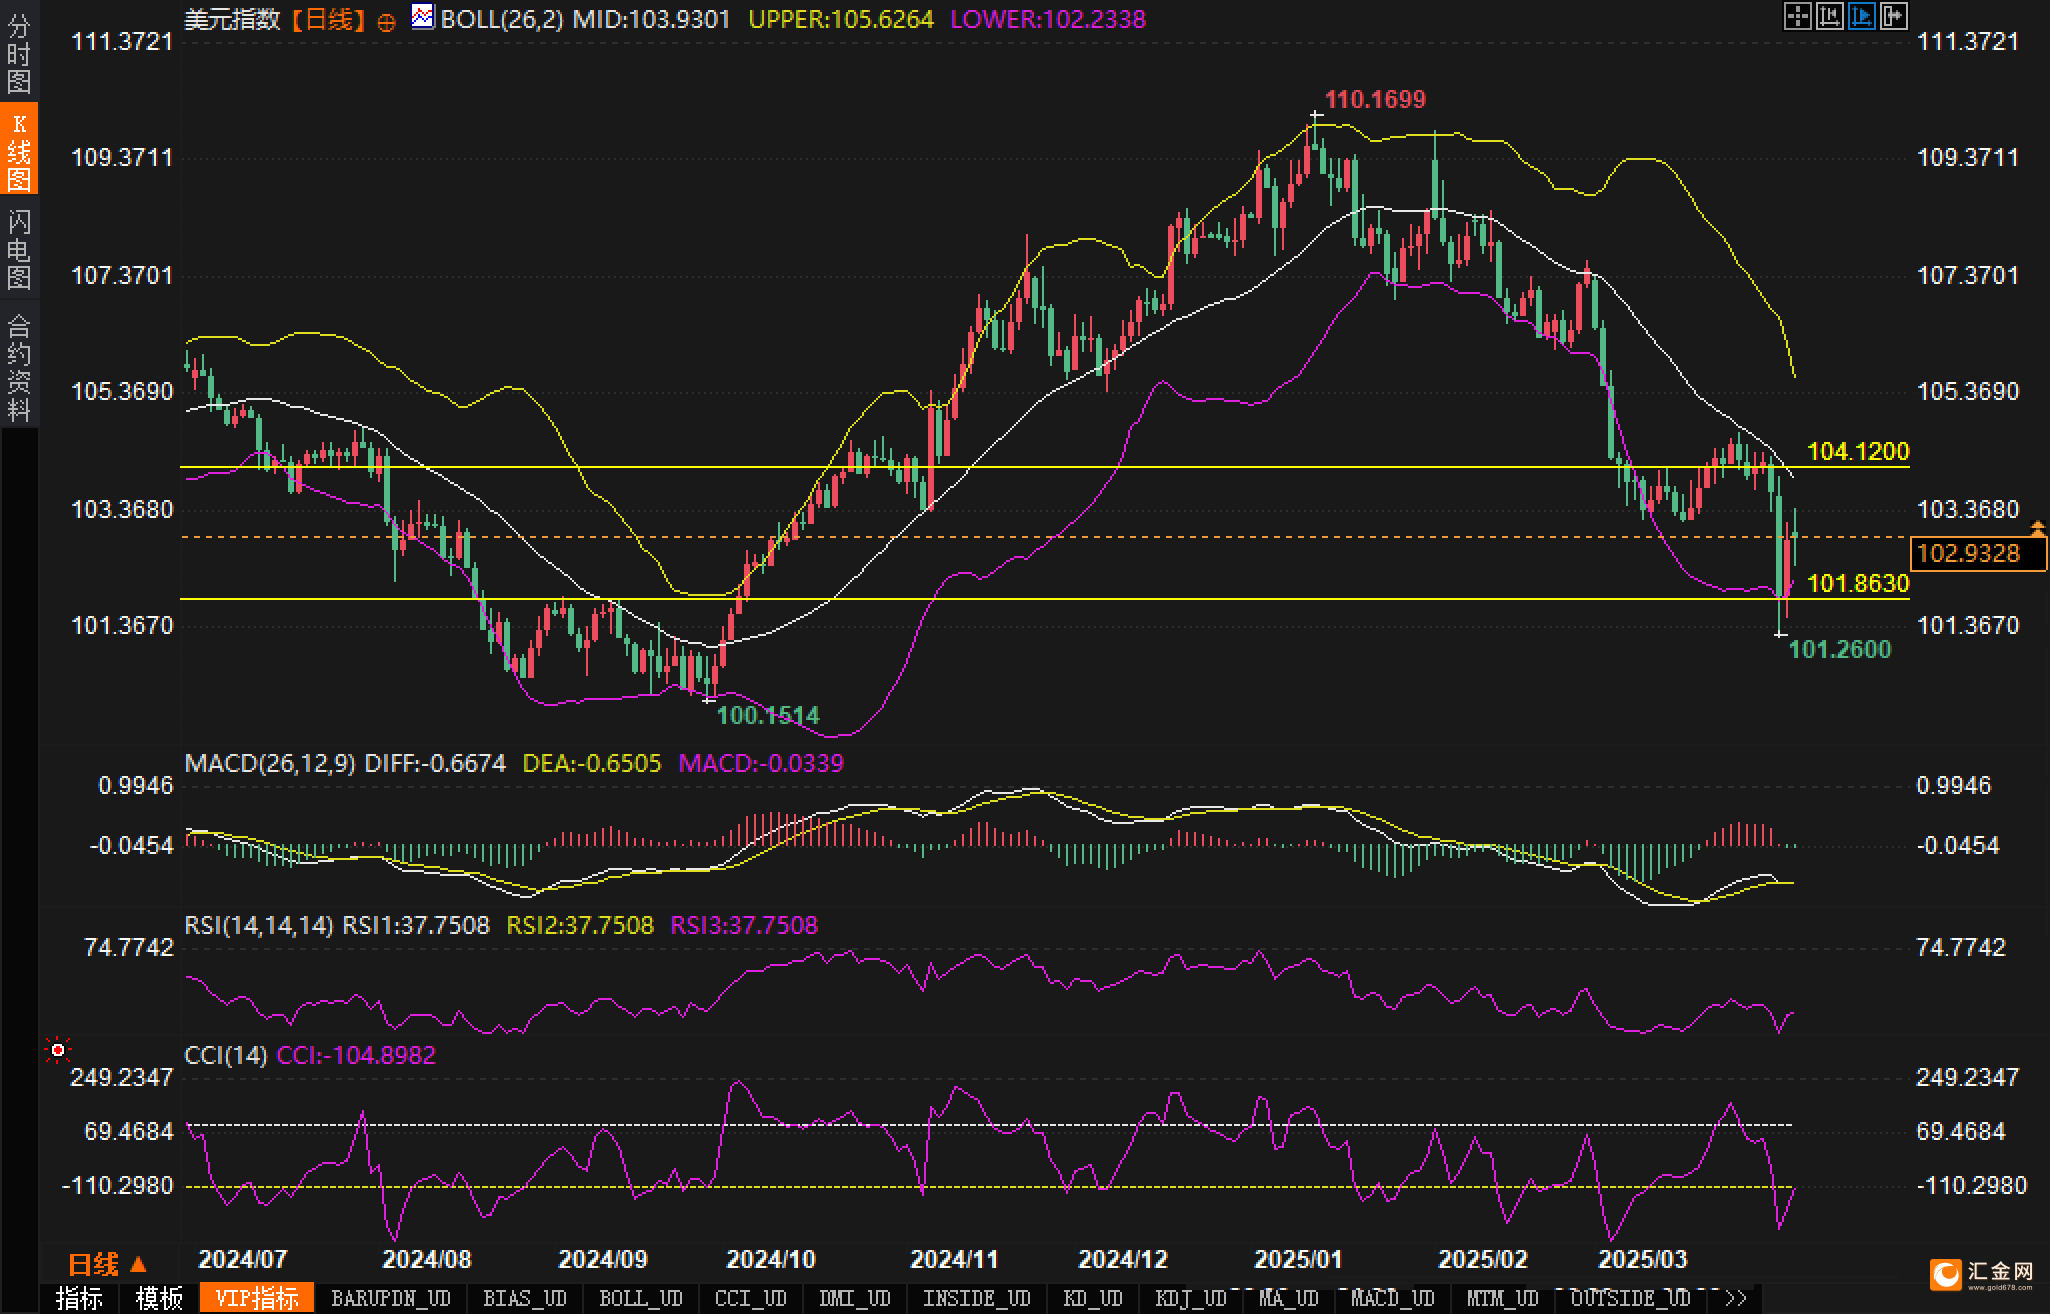Switch to 分时图 view in sidebar
The width and height of the screenshot is (2050, 1314).
coord(19,54)
